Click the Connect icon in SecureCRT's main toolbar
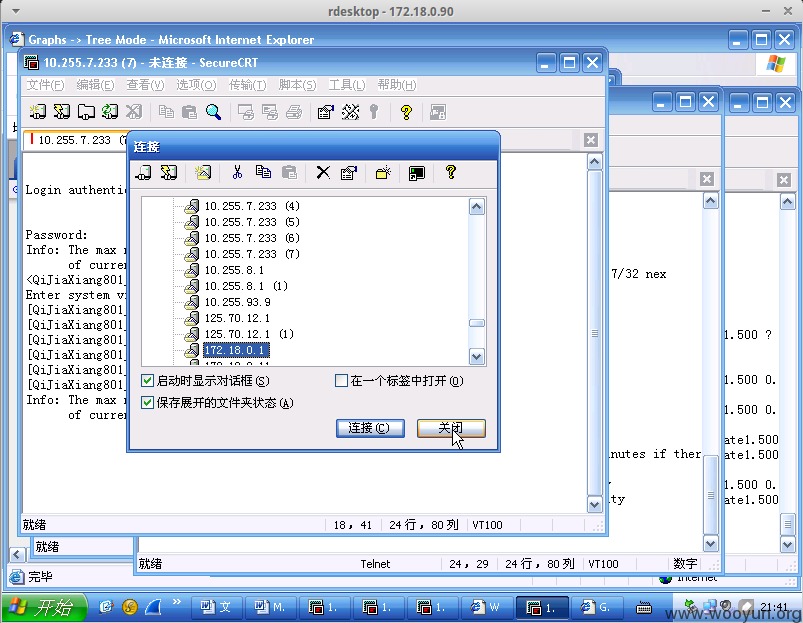Viewport: 803px width, 623px height. [37, 112]
